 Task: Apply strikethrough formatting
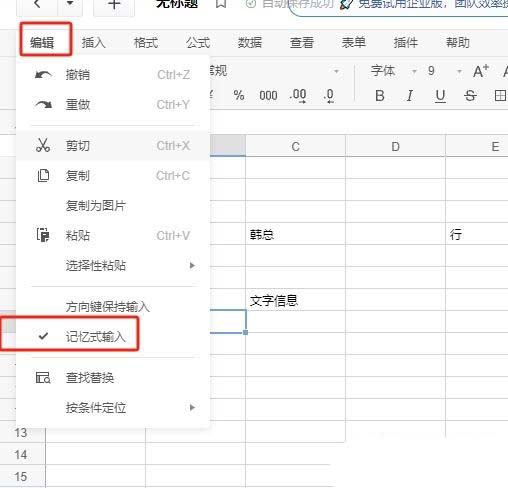(470, 96)
